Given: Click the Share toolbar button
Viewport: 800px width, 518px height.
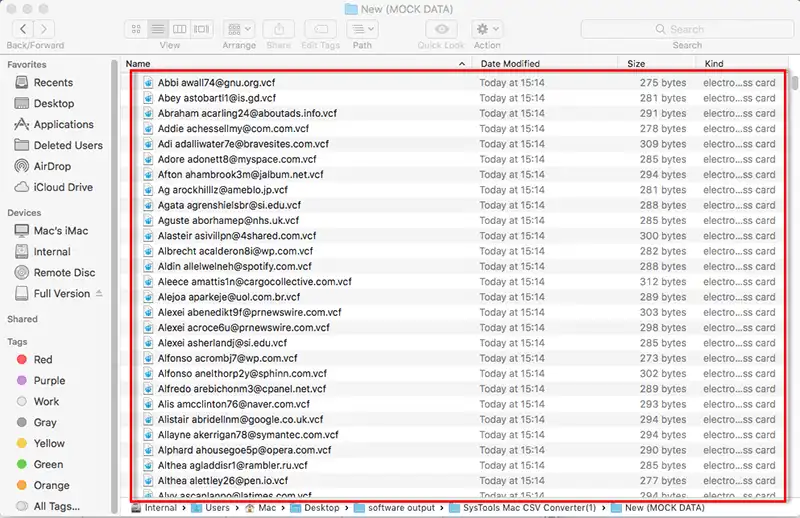Looking at the screenshot, I should [x=279, y=29].
